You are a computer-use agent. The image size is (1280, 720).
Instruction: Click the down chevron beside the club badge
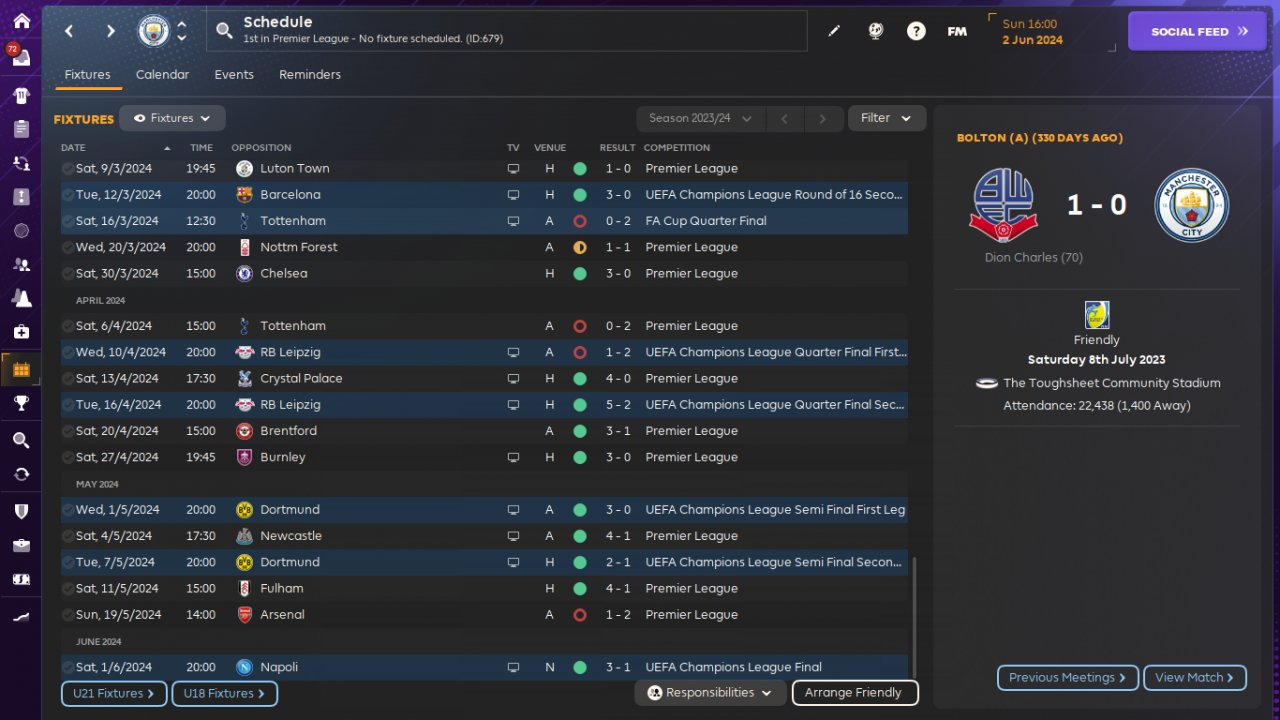pos(181,38)
